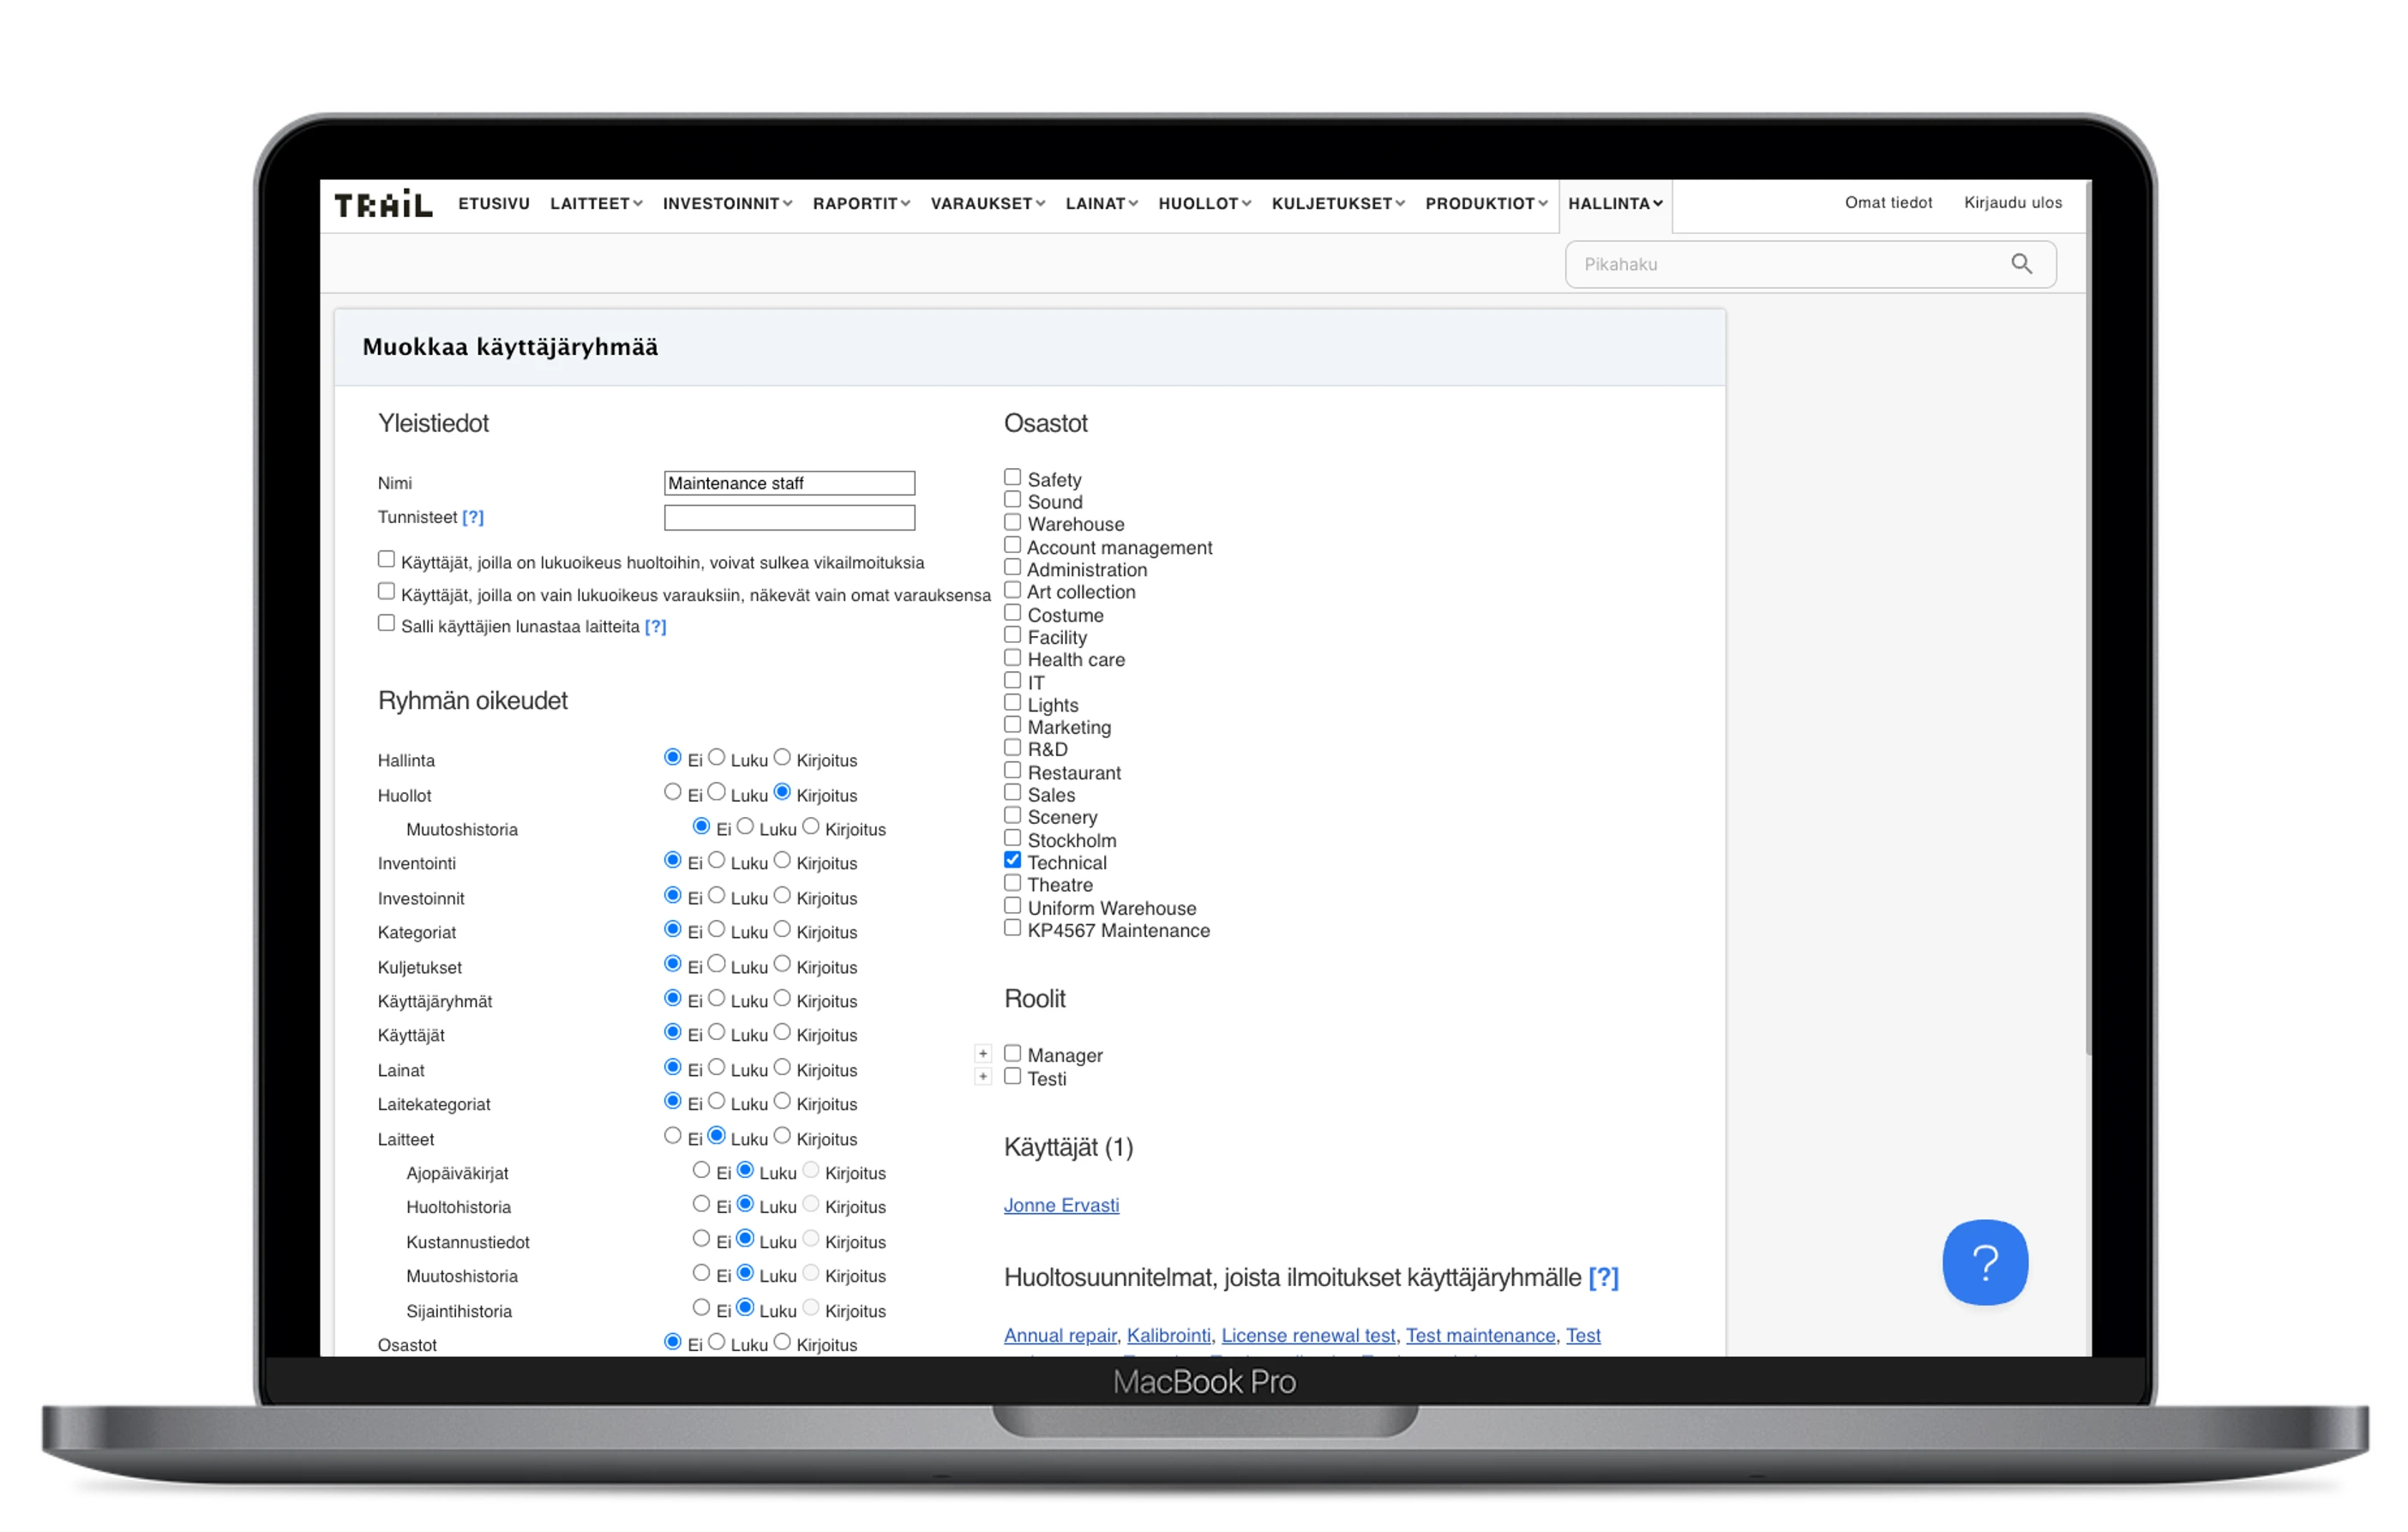The height and width of the screenshot is (1532, 2408).
Task: Open help marker next to Huoltosuunnitelmat heading
Action: pyautogui.click(x=1603, y=1277)
